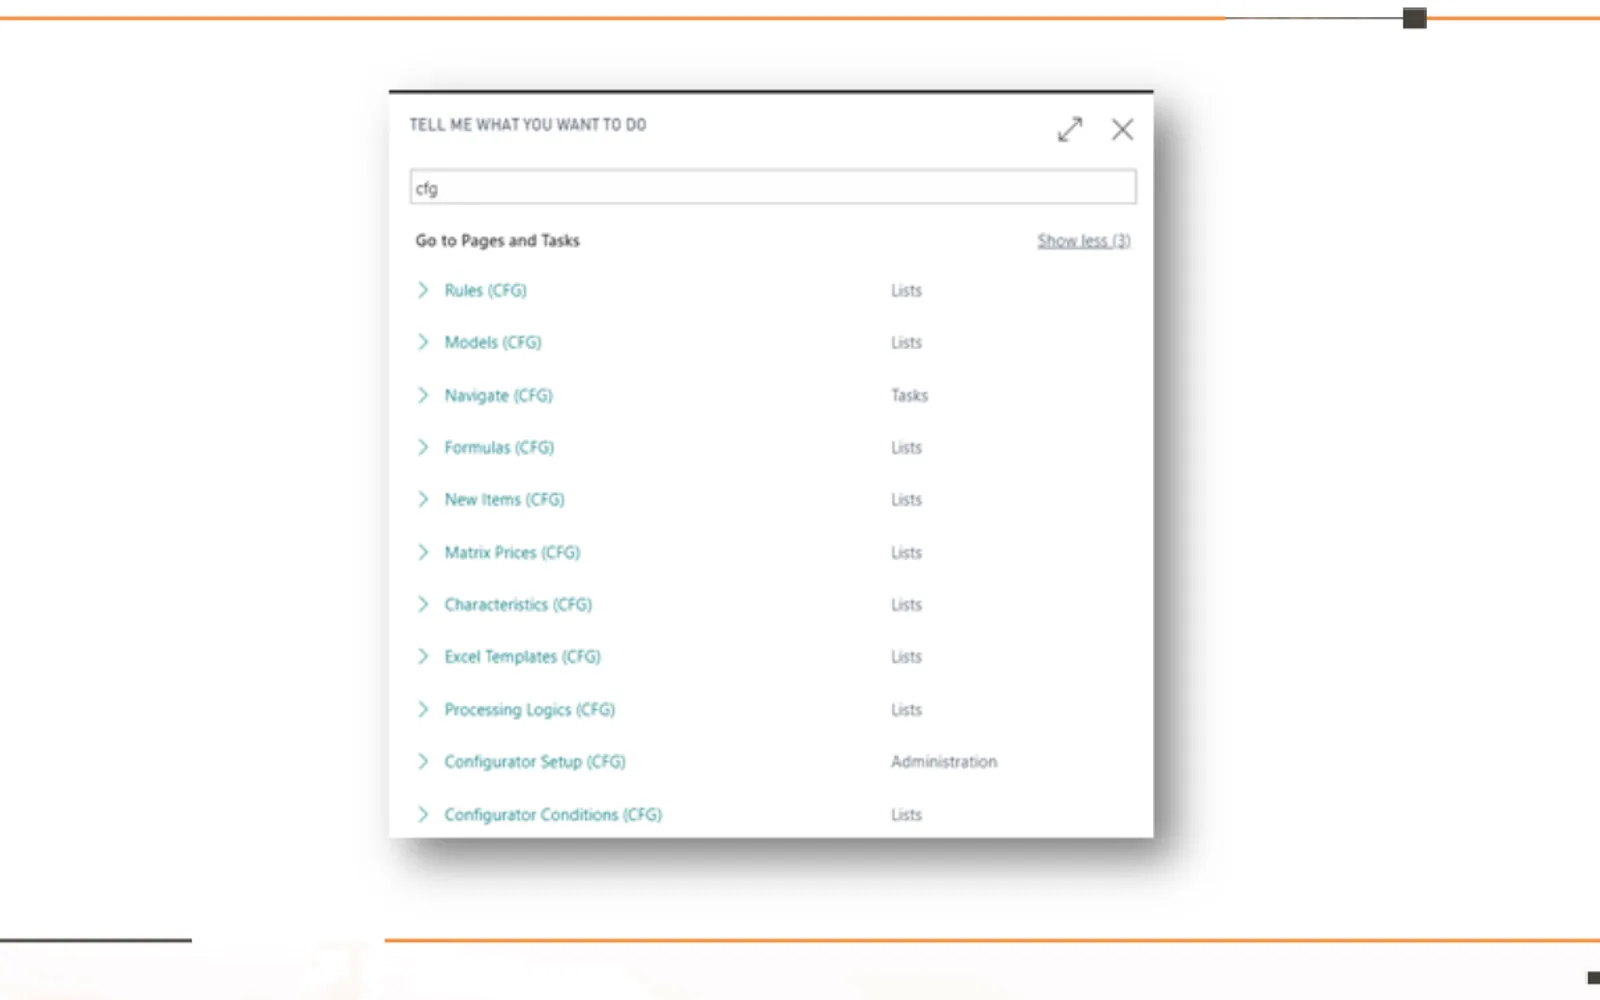This screenshot has width=1600, height=1000.
Task: Click the Lists label beside Matrix Prices (CFG)
Action: click(x=906, y=552)
